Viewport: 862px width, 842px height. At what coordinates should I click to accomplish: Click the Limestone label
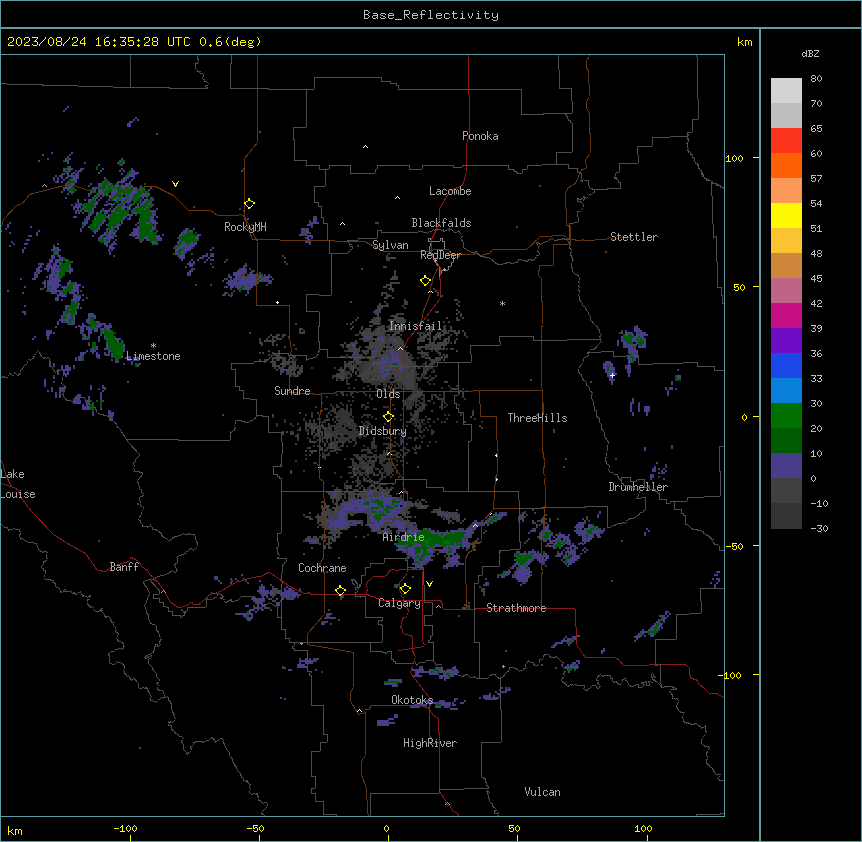(153, 356)
